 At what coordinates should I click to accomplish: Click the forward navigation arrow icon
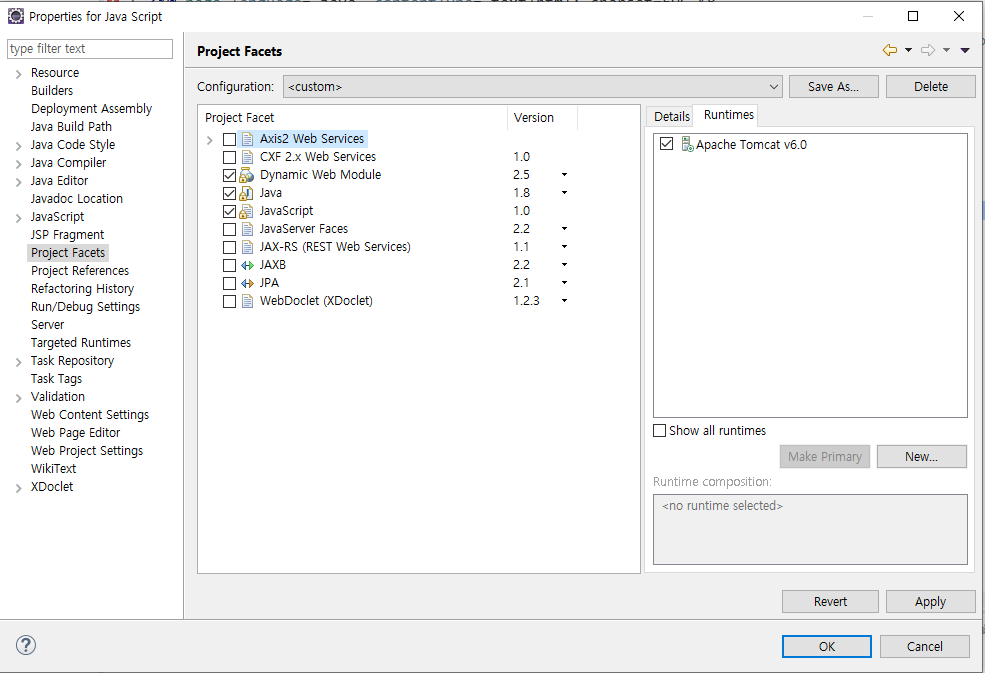click(x=928, y=50)
